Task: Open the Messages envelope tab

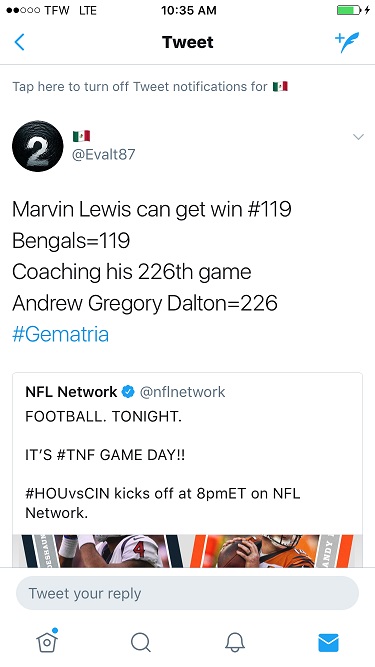Action: 328,642
